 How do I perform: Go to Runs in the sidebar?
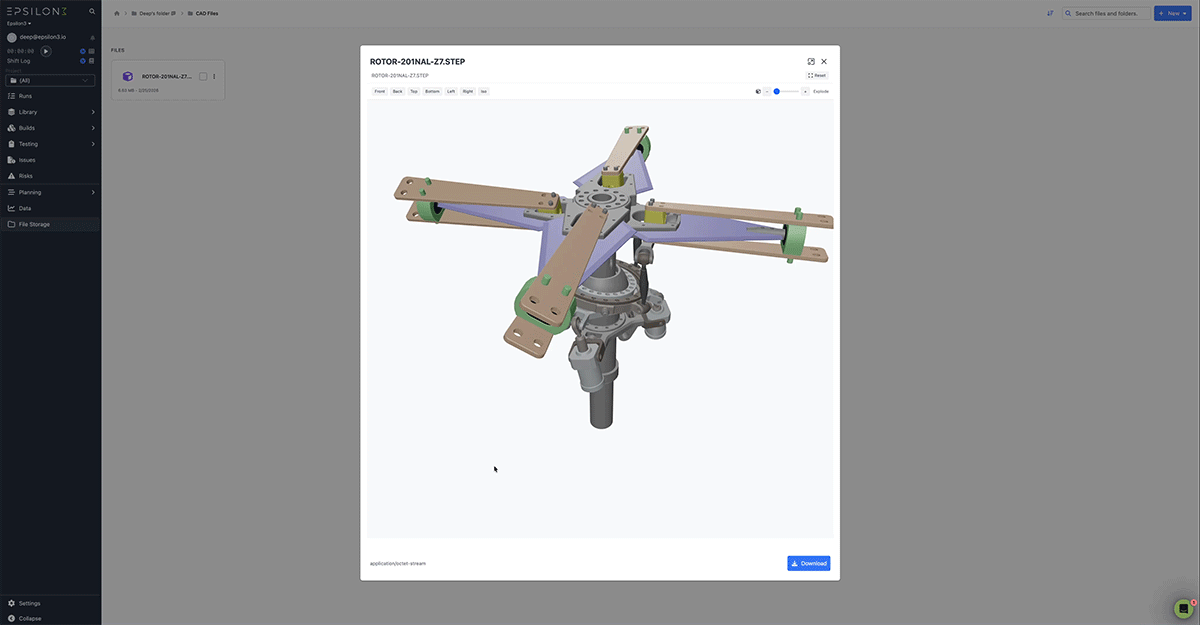[50, 96]
